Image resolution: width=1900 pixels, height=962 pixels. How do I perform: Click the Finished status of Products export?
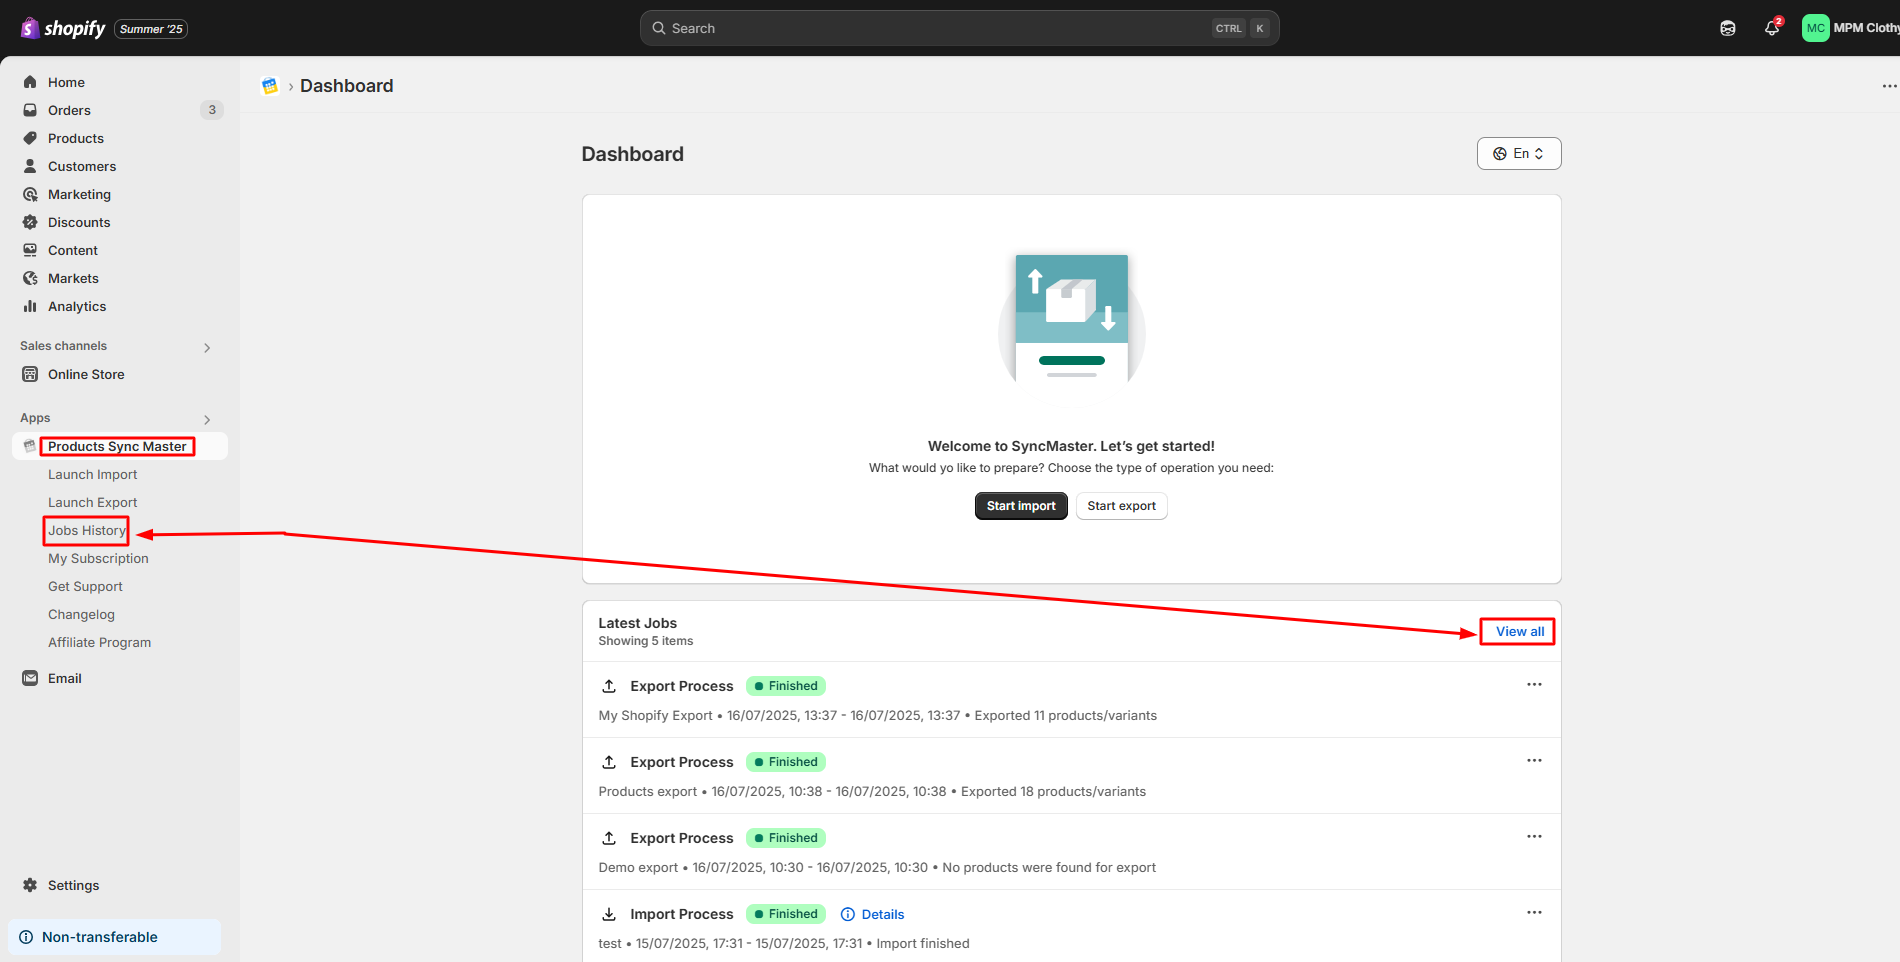(x=786, y=762)
